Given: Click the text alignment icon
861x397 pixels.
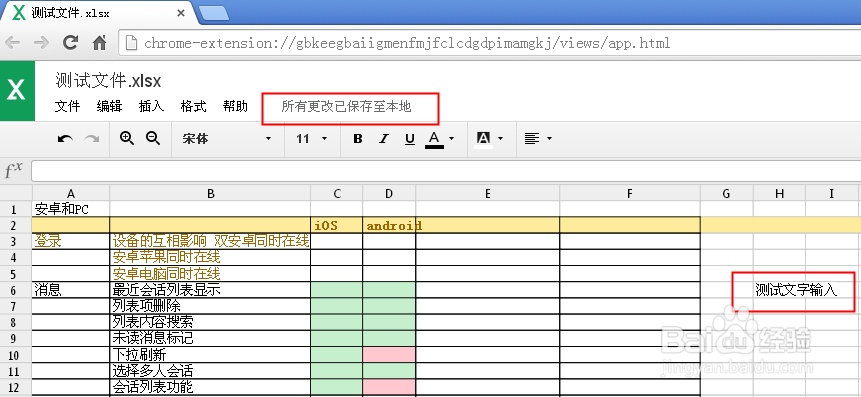Looking at the screenshot, I should click(x=531, y=139).
